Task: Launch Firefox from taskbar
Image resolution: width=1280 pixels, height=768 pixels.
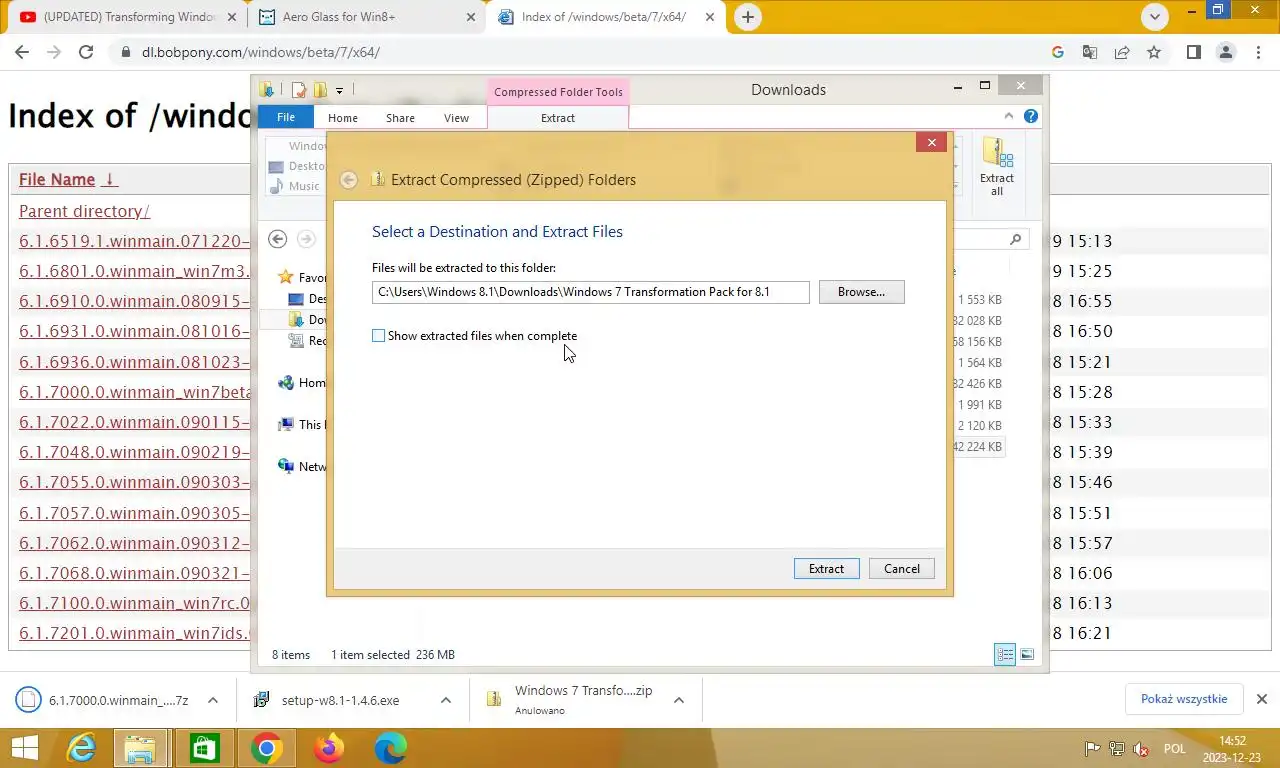Action: coord(328,748)
